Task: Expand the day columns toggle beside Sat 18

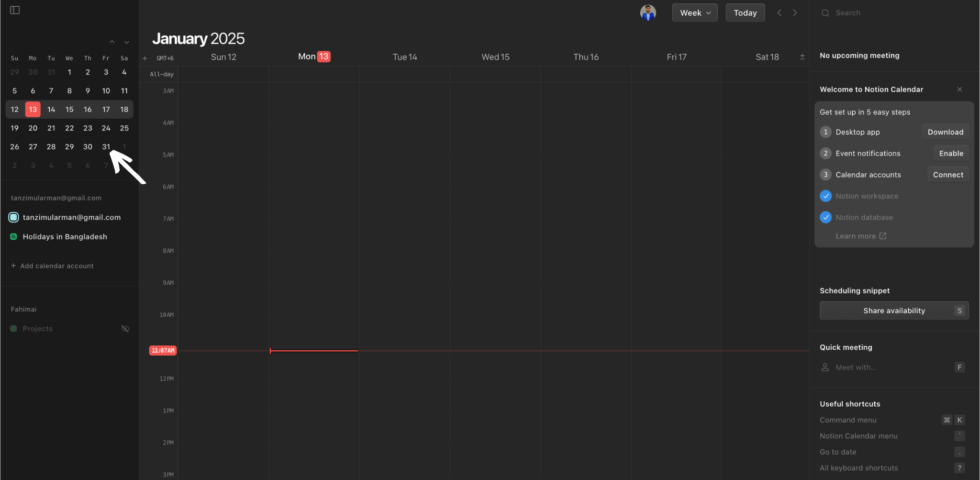Action: click(x=802, y=58)
